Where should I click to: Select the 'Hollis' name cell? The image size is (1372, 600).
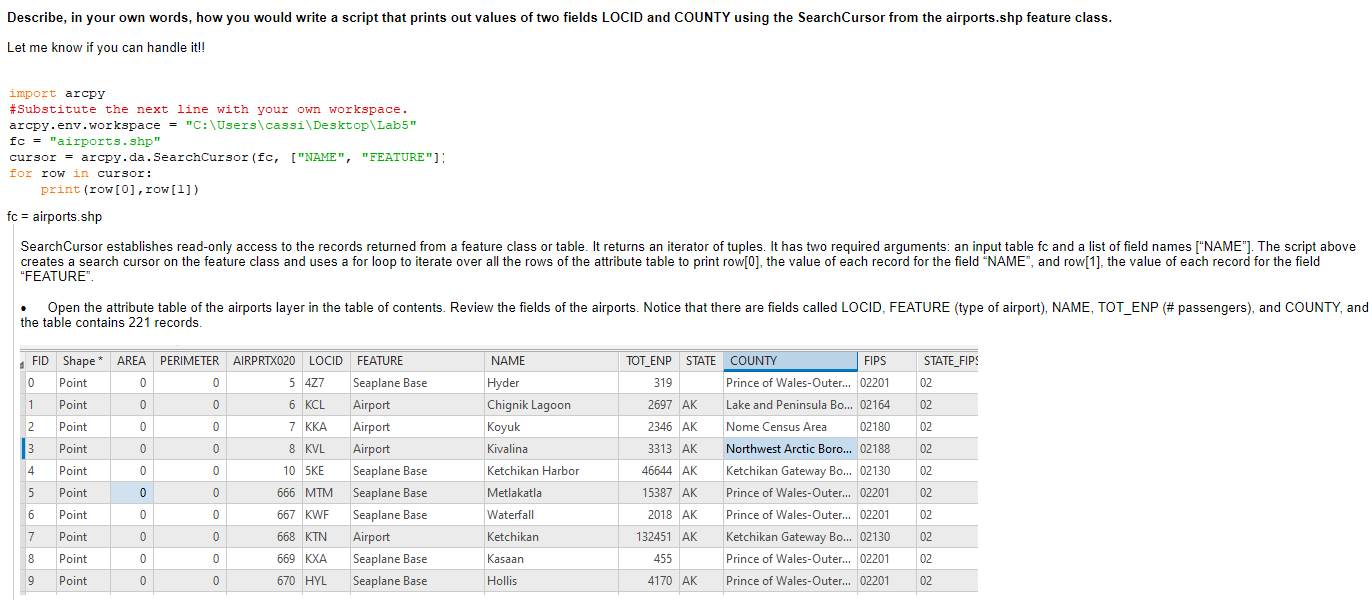[552, 581]
